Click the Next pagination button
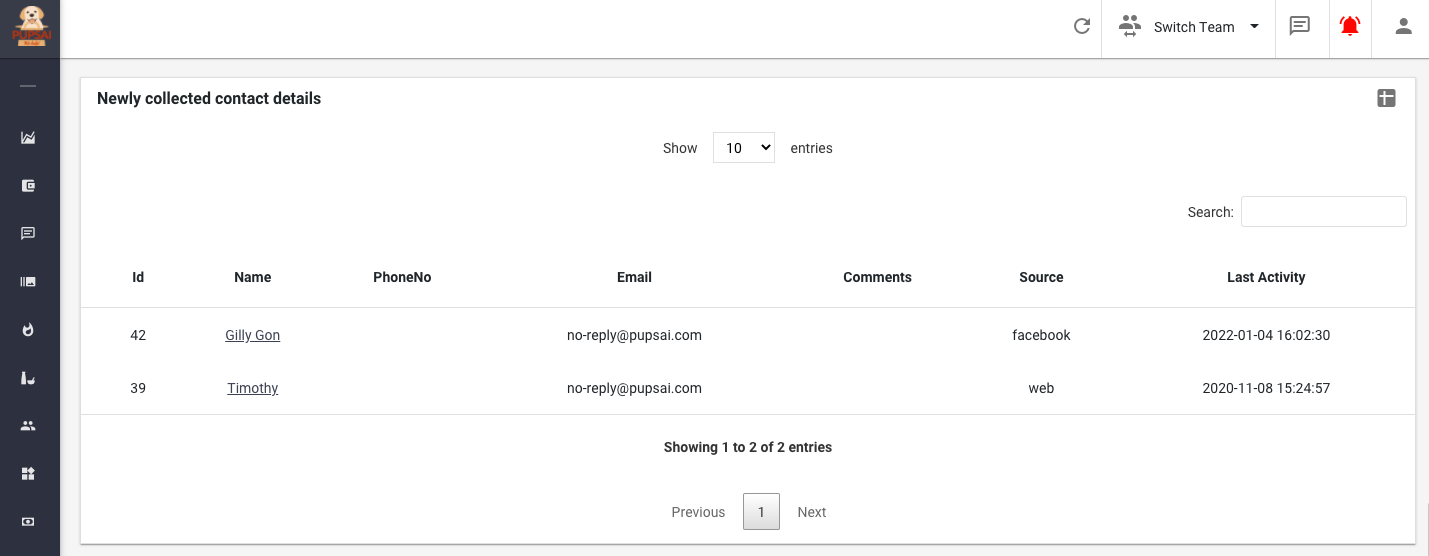 [811, 512]
